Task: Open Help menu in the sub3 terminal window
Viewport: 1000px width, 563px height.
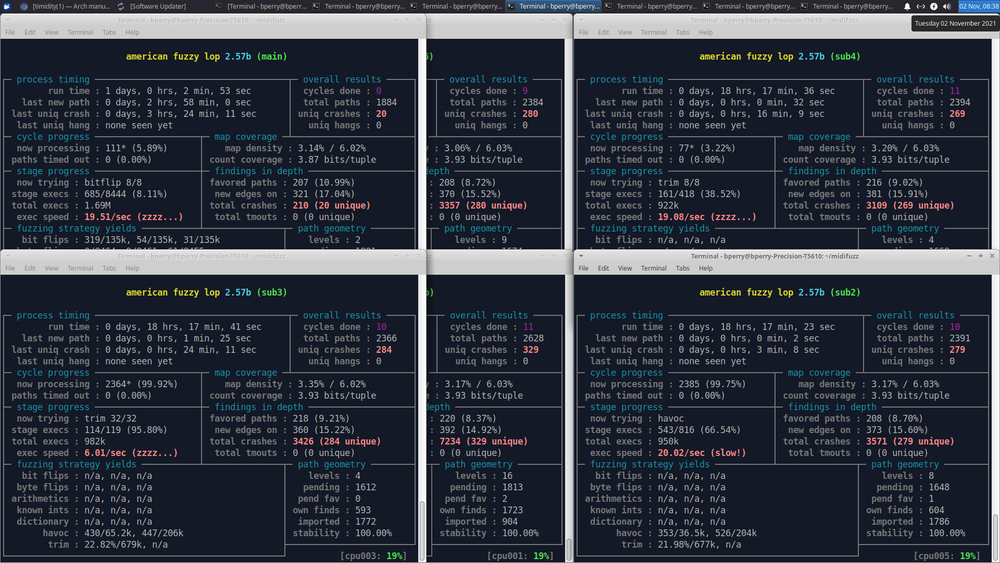Action: point(132,268)
